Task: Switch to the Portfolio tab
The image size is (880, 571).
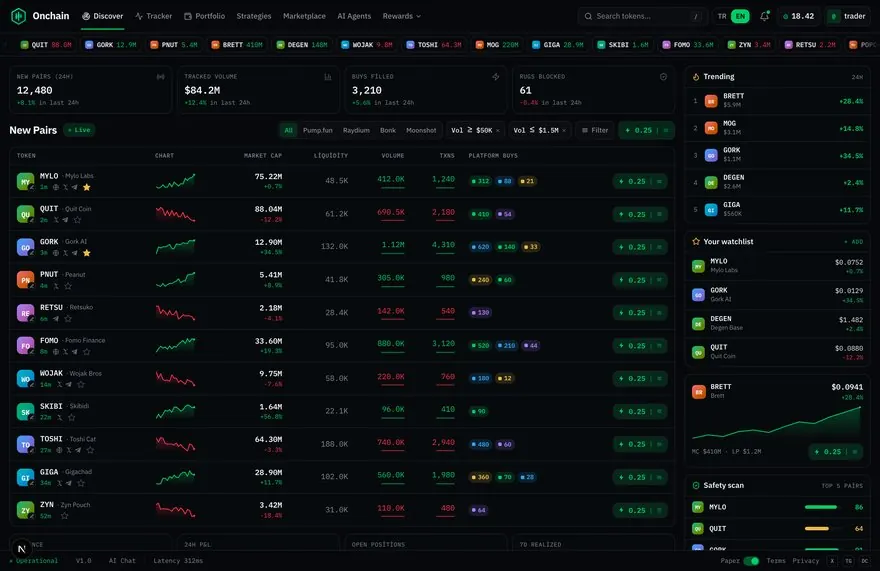Action: pyautogui.click(x=204, y=16)
